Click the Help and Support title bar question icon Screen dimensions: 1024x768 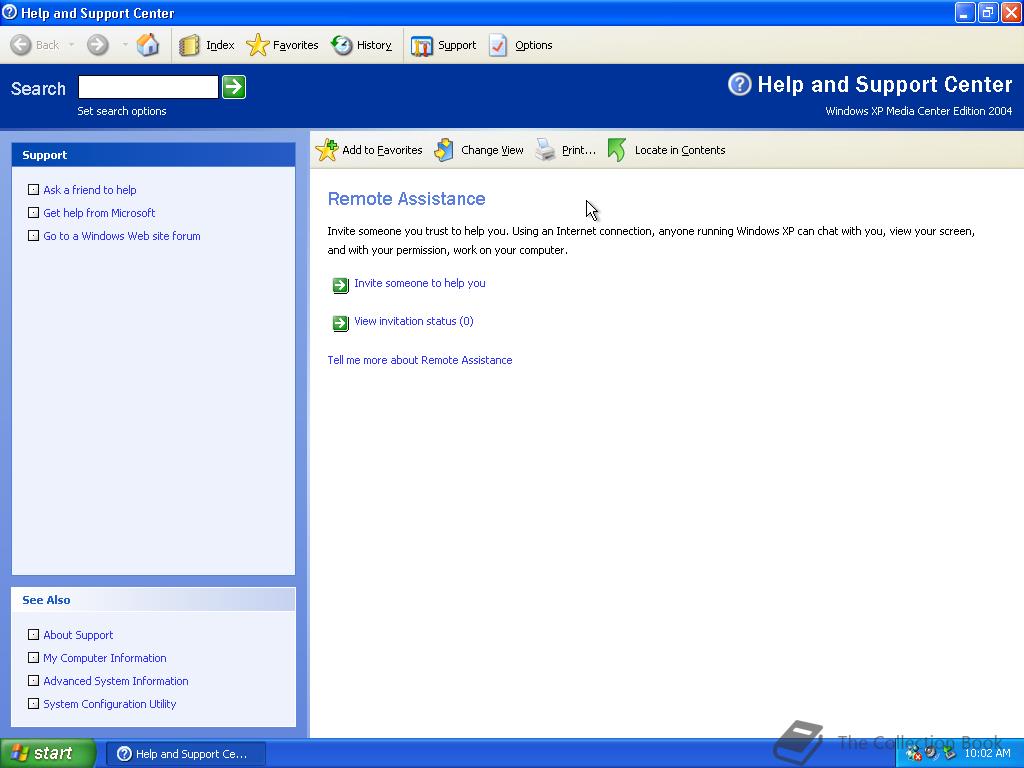[10, 12]
